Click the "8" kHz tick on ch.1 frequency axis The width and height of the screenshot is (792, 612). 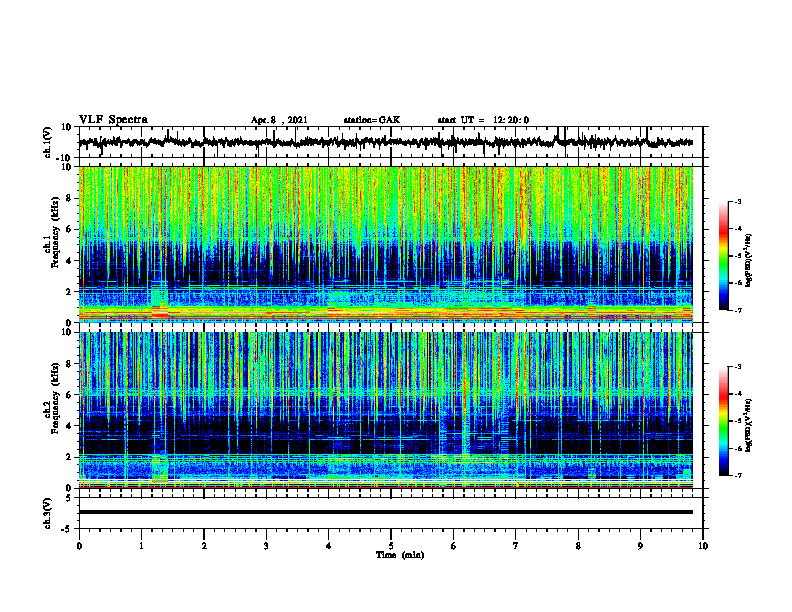(69, 198)
